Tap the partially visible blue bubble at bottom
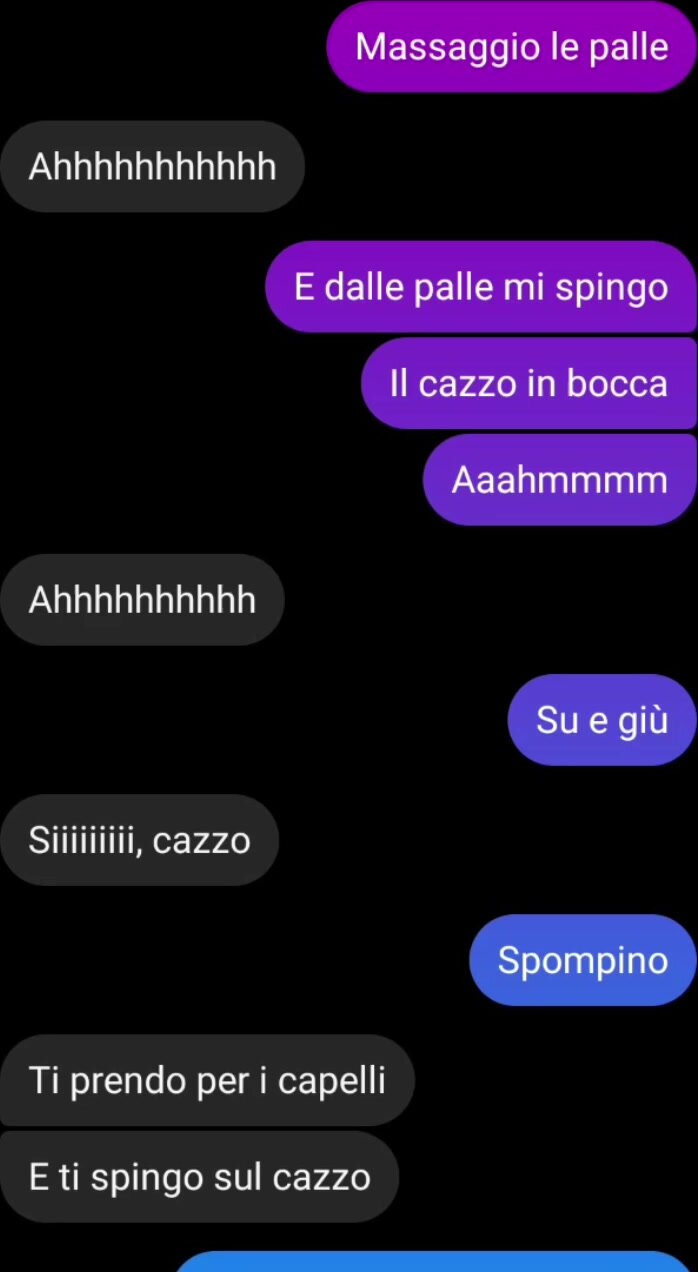698x1272 pixels. coord(435,1261)
